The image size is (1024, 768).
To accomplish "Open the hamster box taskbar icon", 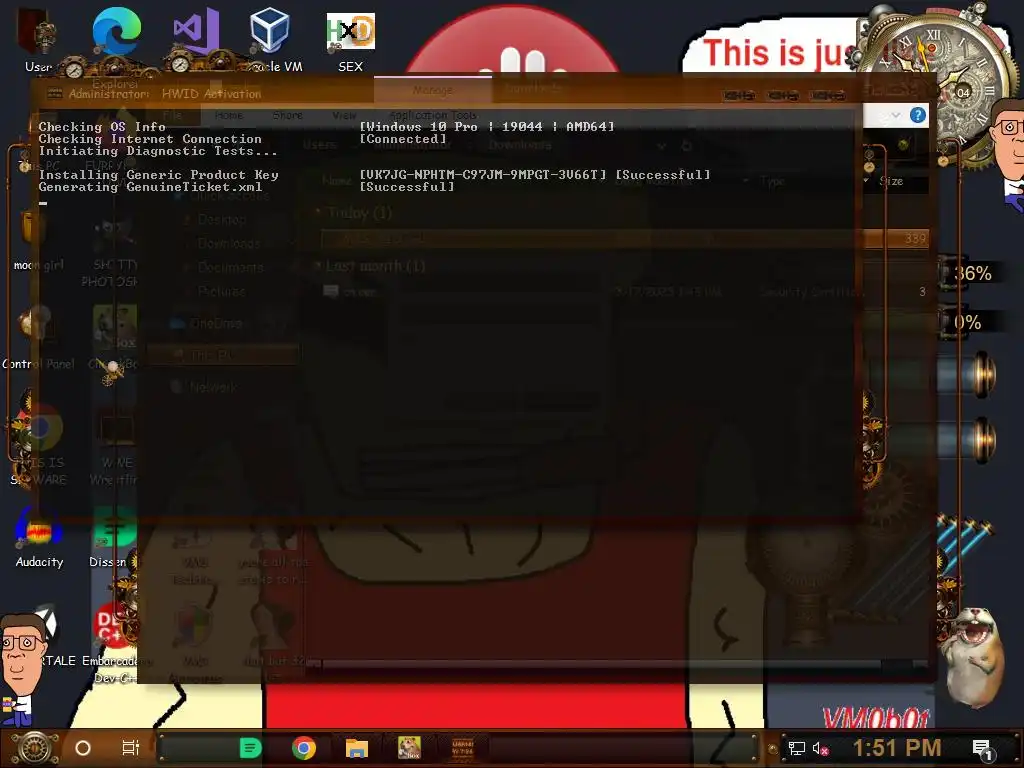I will click(x=409, y=748).
